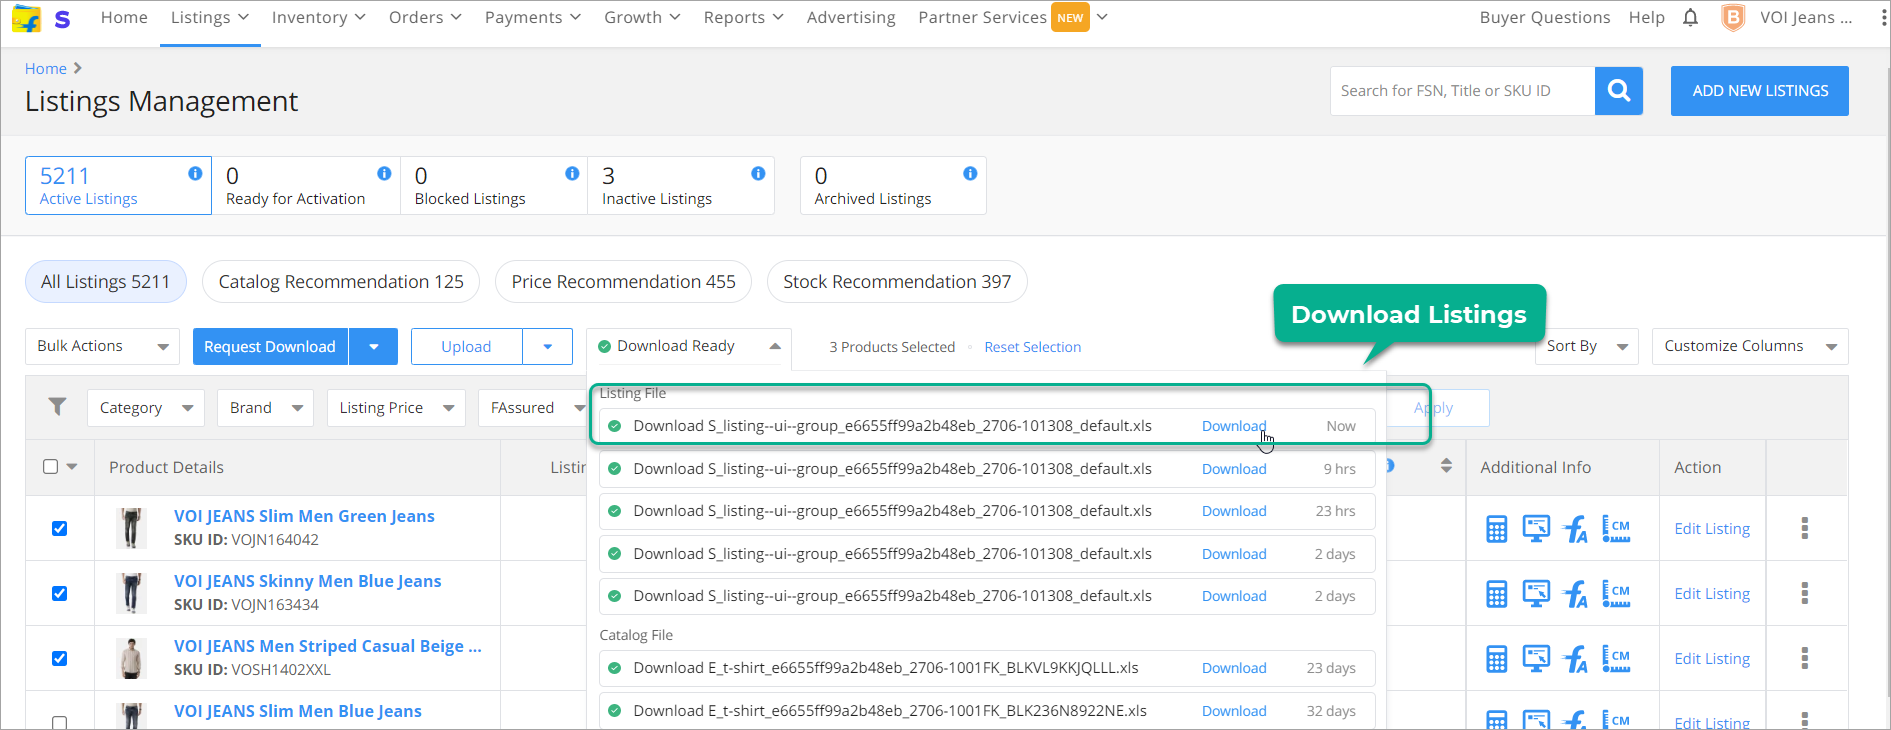Show info for Archived Listings
This screenshot has width=1891, height=730.
click(970, 173)
